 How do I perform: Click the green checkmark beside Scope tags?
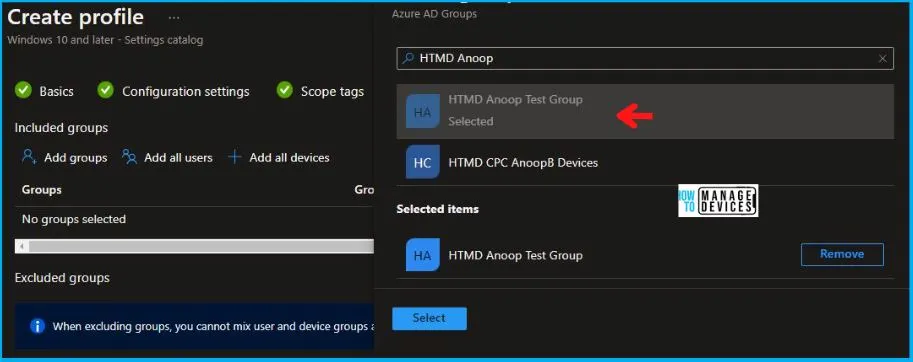284,90
